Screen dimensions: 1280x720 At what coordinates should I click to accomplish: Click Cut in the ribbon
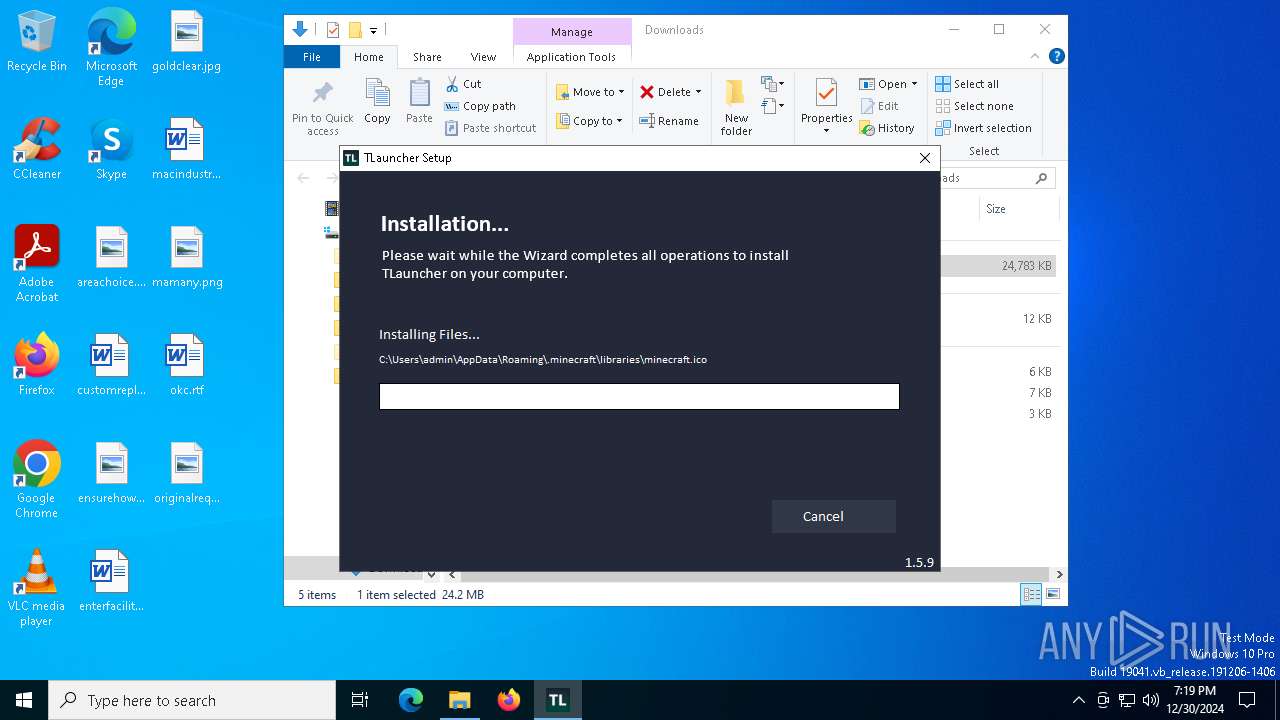[463, 84]
